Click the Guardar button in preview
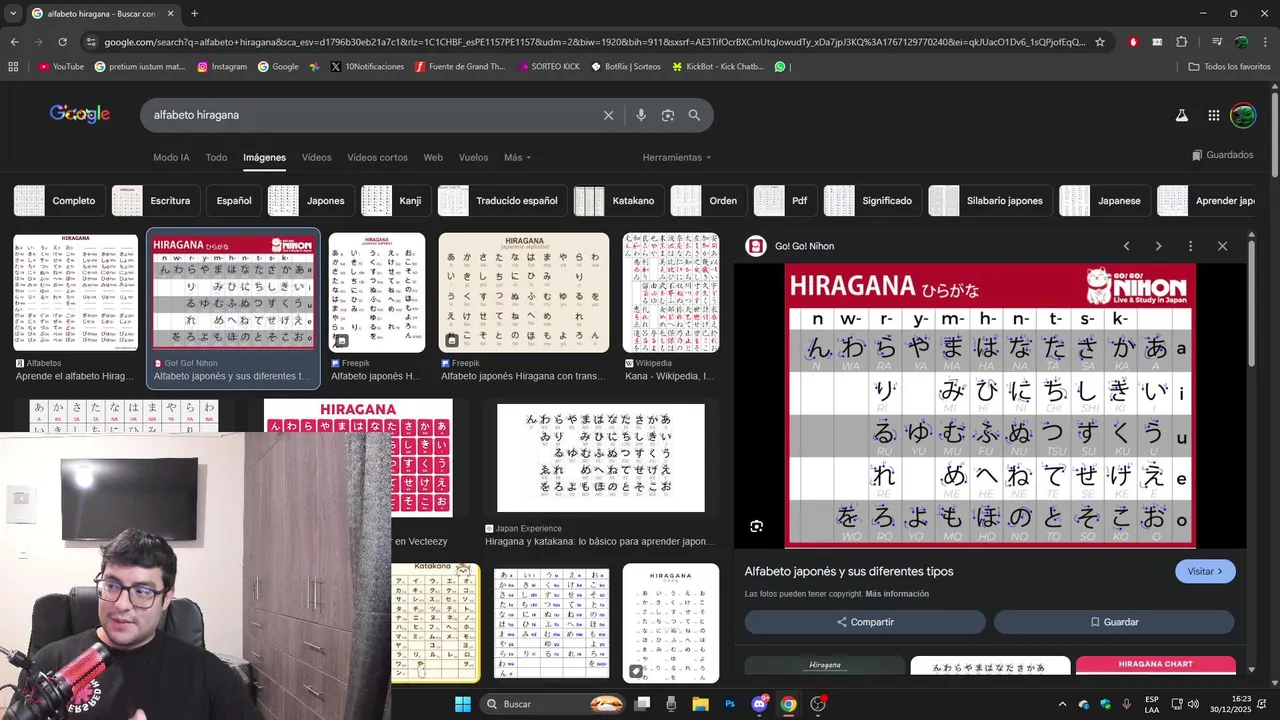Screen dimensions: 1280x720 pos(1114,622)
